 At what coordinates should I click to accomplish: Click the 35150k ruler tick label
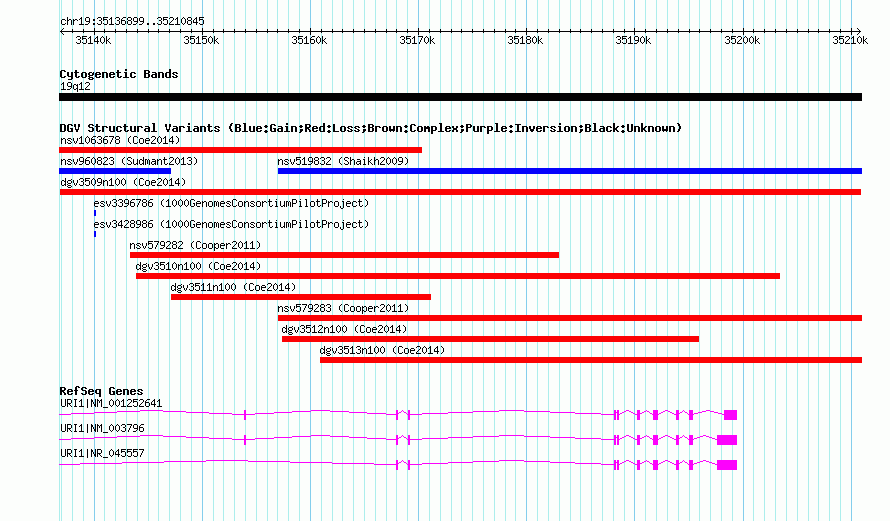click(201, 40)
